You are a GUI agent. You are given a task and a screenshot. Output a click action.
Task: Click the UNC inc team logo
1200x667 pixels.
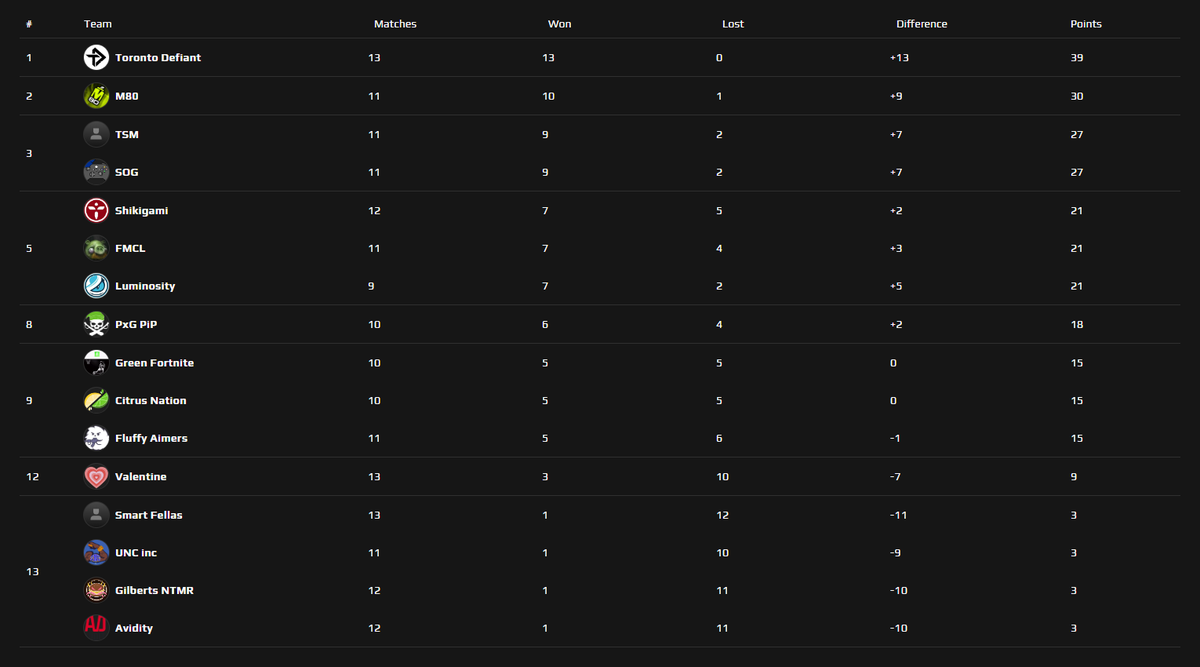click(x=96, y=552)
